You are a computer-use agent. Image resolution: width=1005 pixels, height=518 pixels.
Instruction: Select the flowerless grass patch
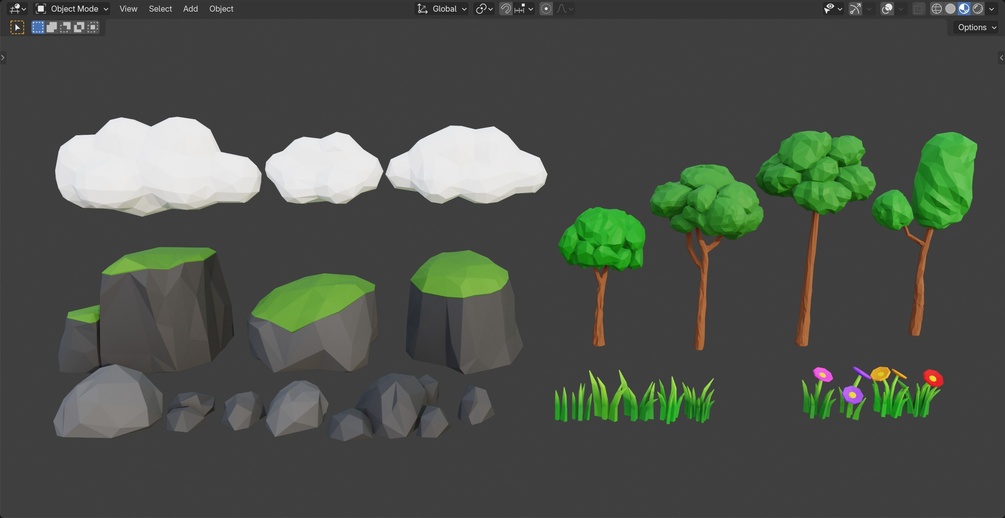tap(634, 397)
